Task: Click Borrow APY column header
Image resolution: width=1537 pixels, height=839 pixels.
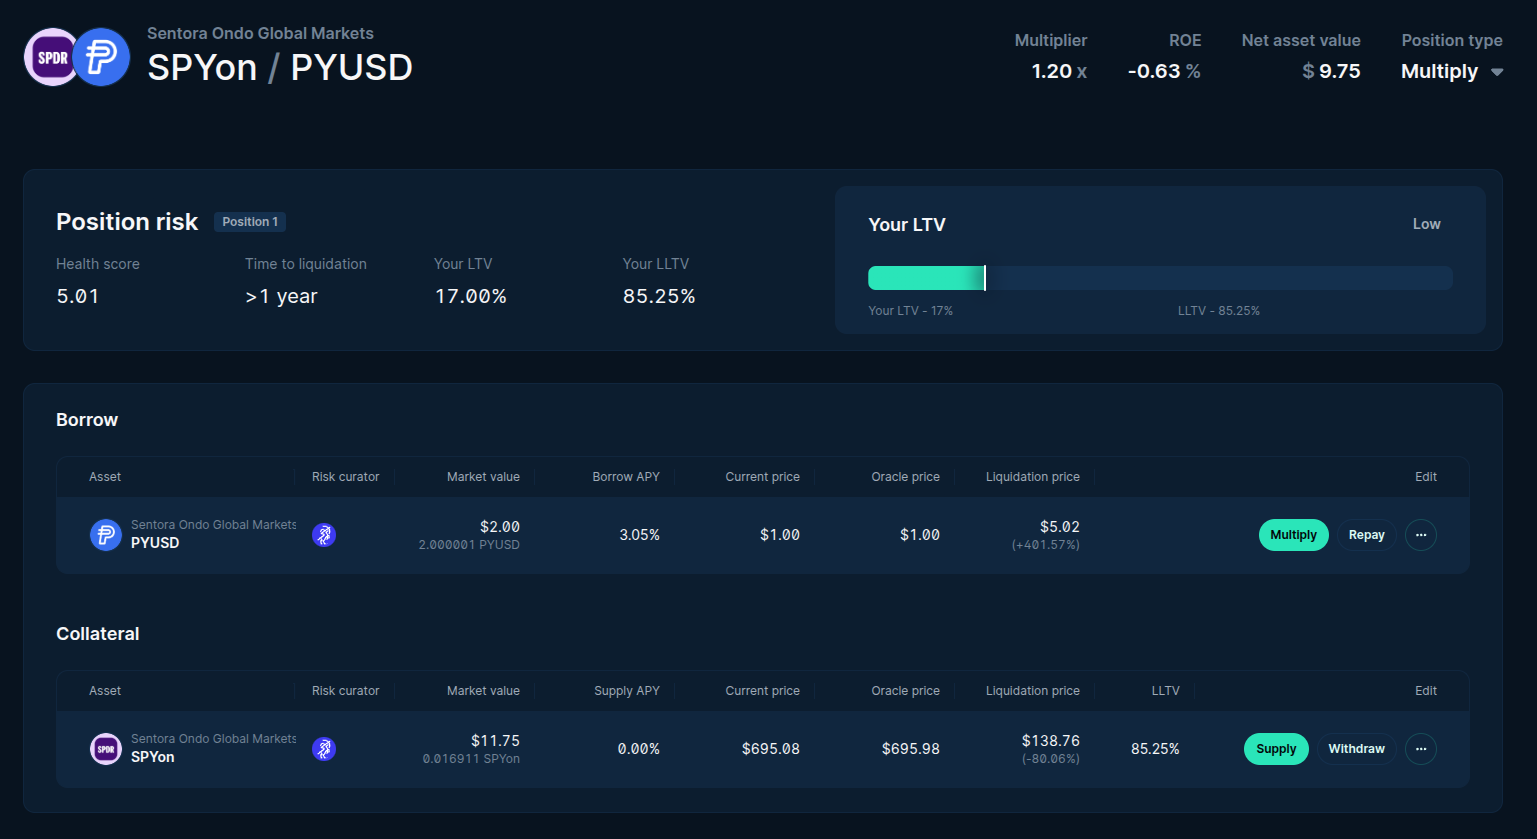Action: pos(626,477)
